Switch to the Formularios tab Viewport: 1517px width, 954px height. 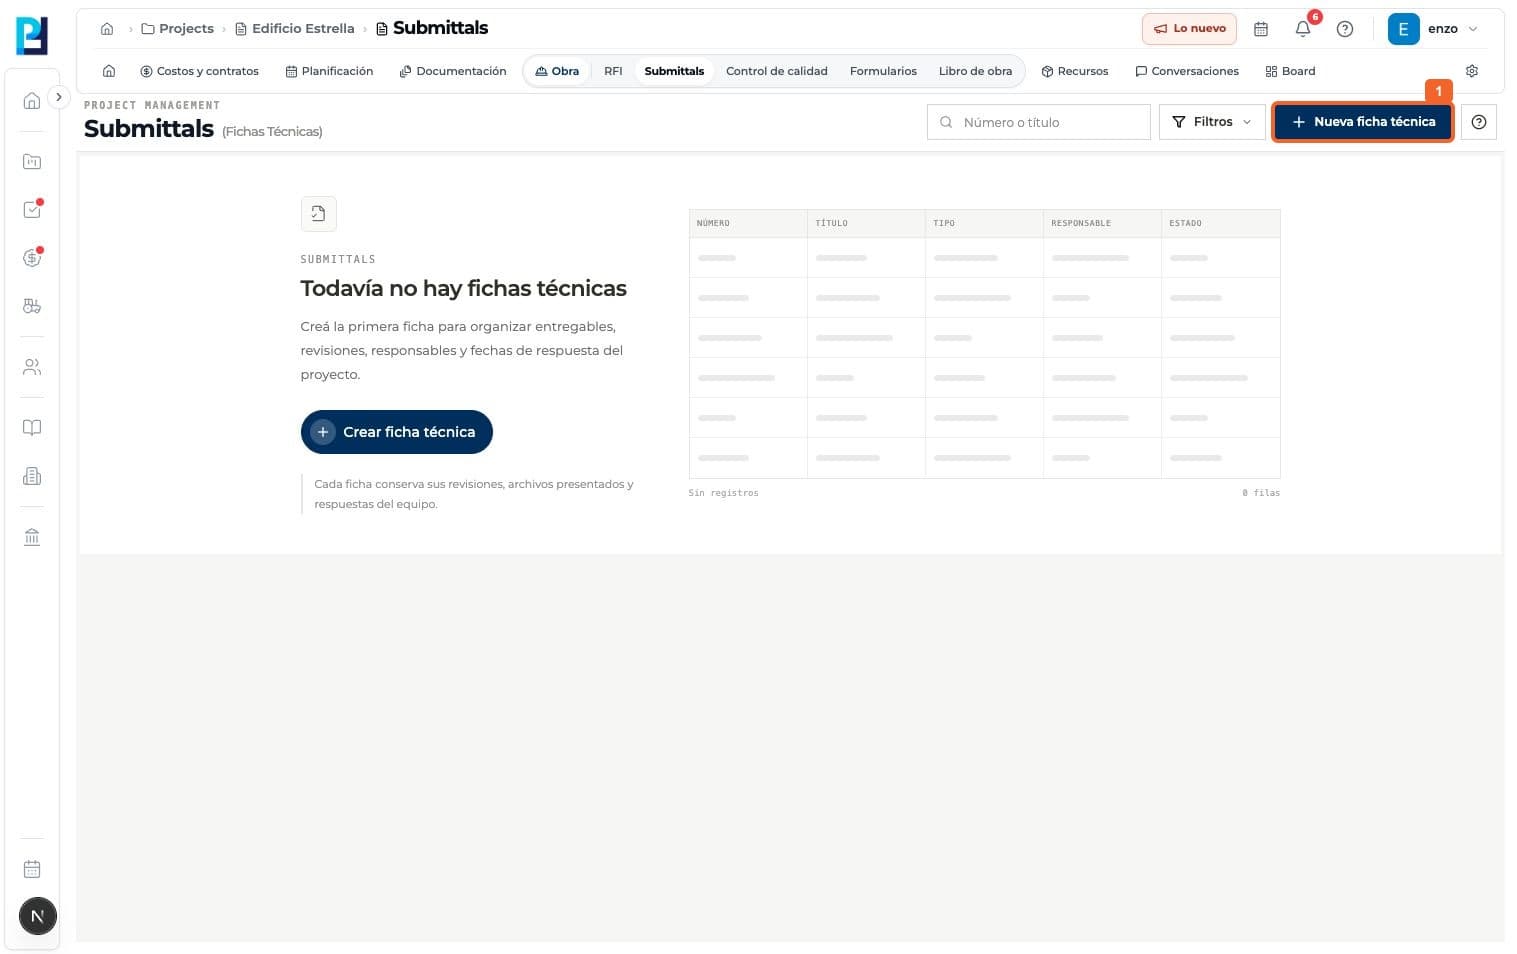883,71
